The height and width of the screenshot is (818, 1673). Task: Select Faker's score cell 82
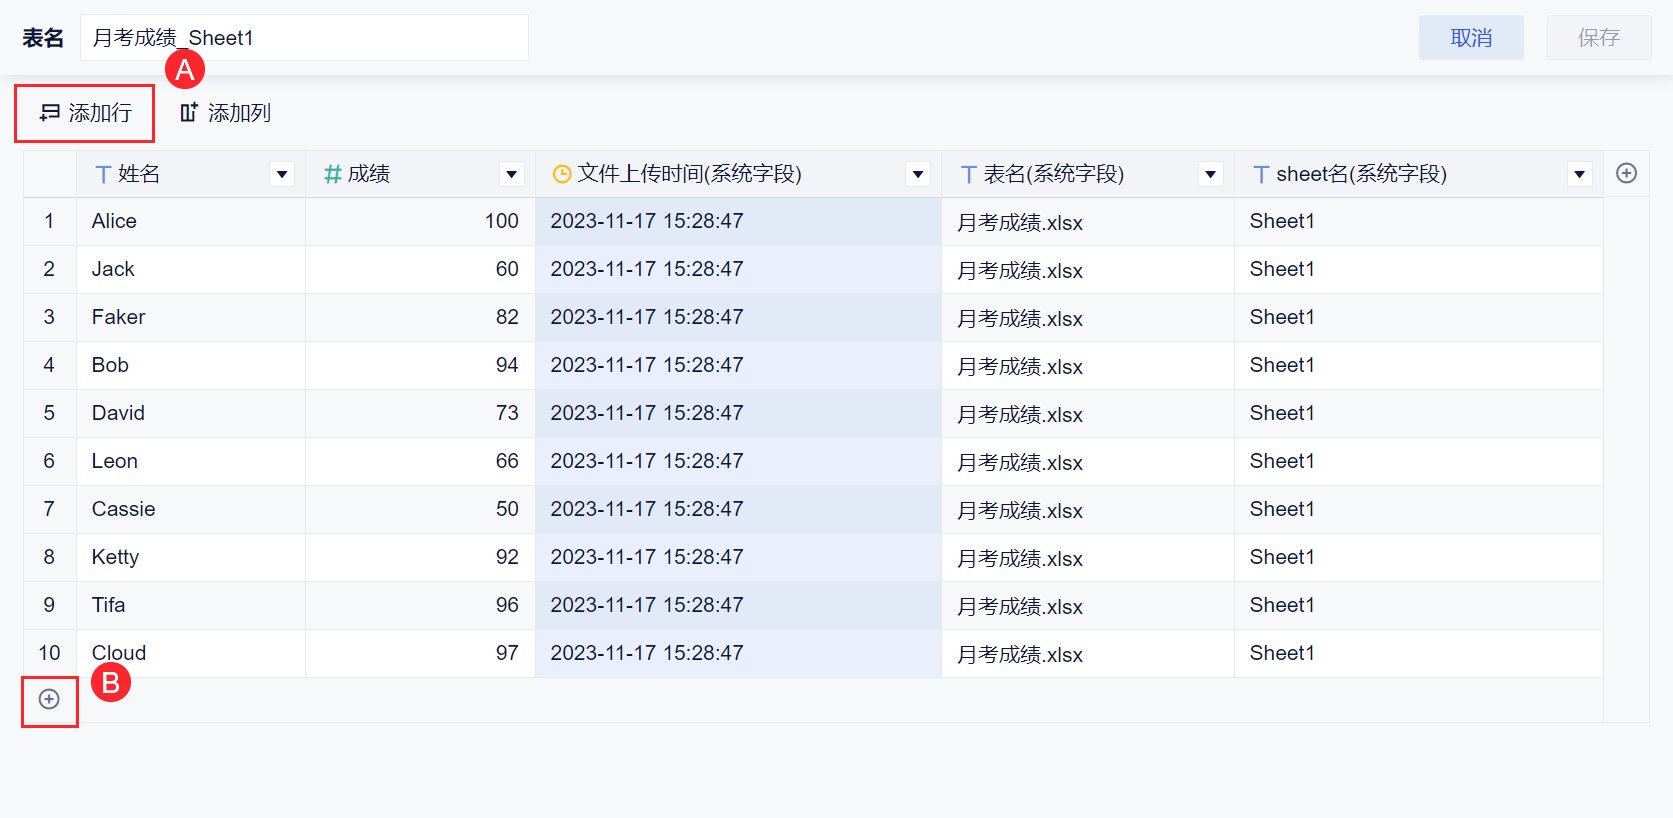(x=420, y=317)
